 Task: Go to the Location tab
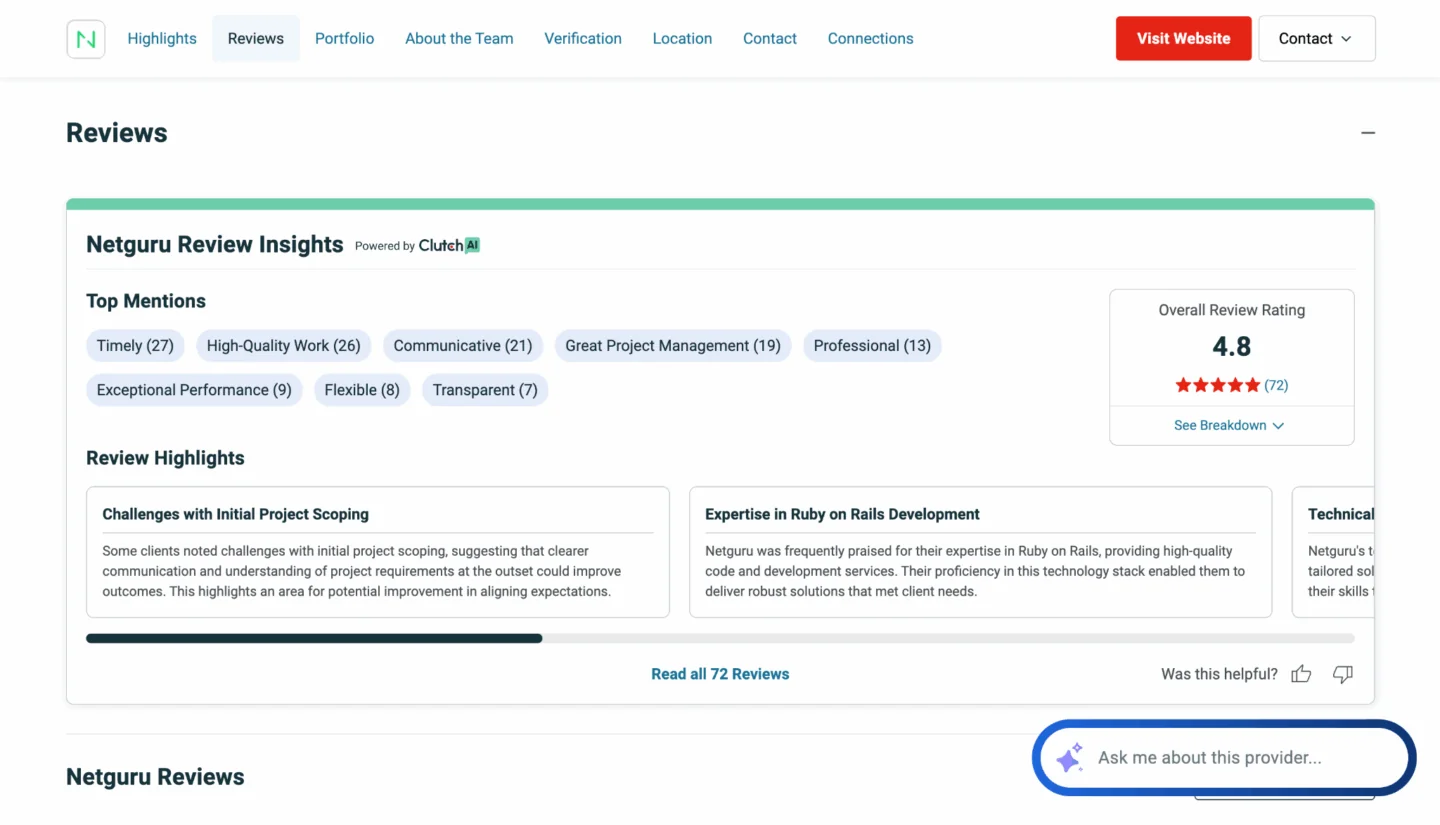click(x=682, y=38)
